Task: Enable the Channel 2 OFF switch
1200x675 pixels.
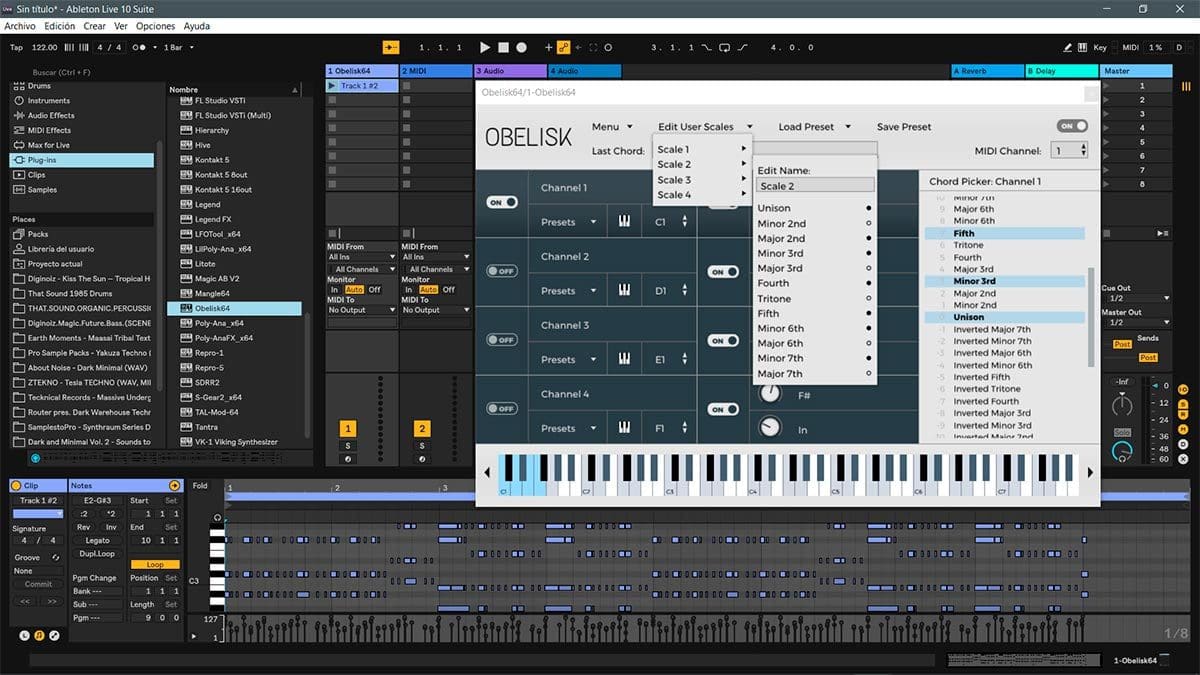Action: click(502, 271)
